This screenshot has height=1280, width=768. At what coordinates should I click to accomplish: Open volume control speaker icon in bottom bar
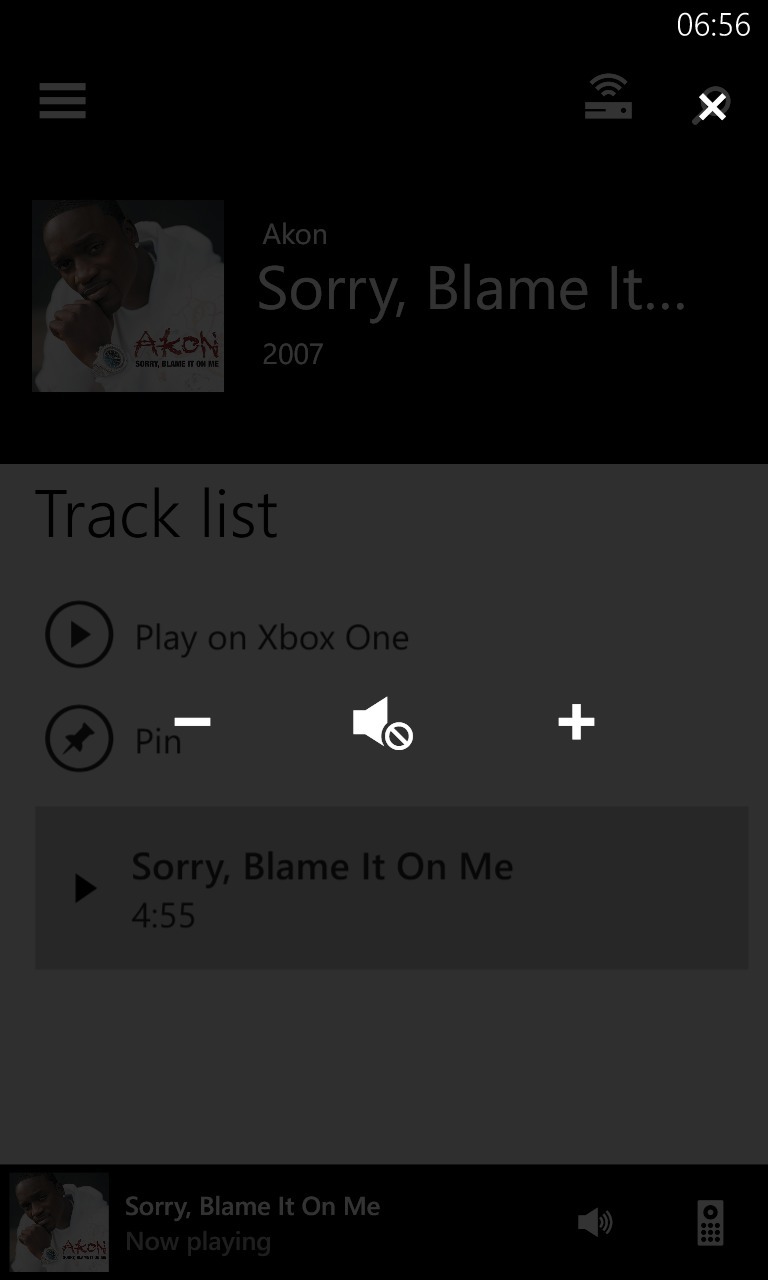[x=596, y=1222]
